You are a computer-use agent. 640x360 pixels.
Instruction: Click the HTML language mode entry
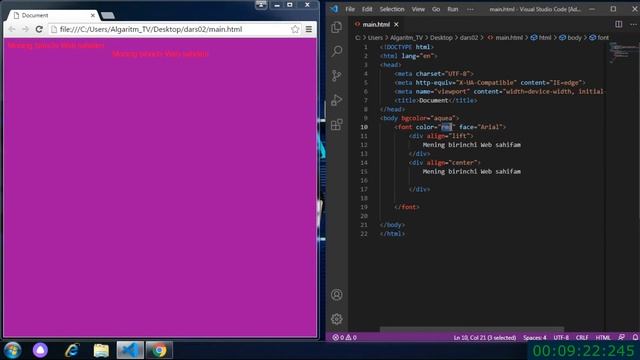point(603,338)
